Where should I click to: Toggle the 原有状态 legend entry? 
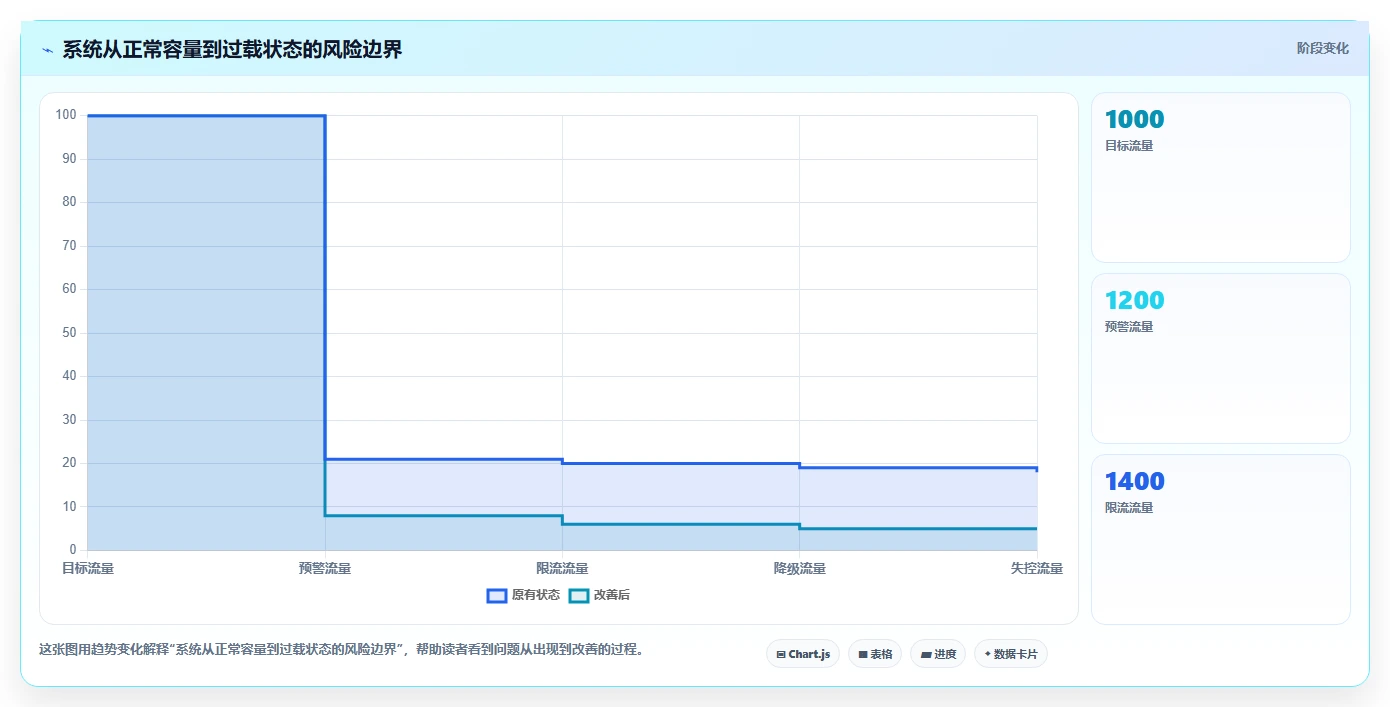point(523,595)
